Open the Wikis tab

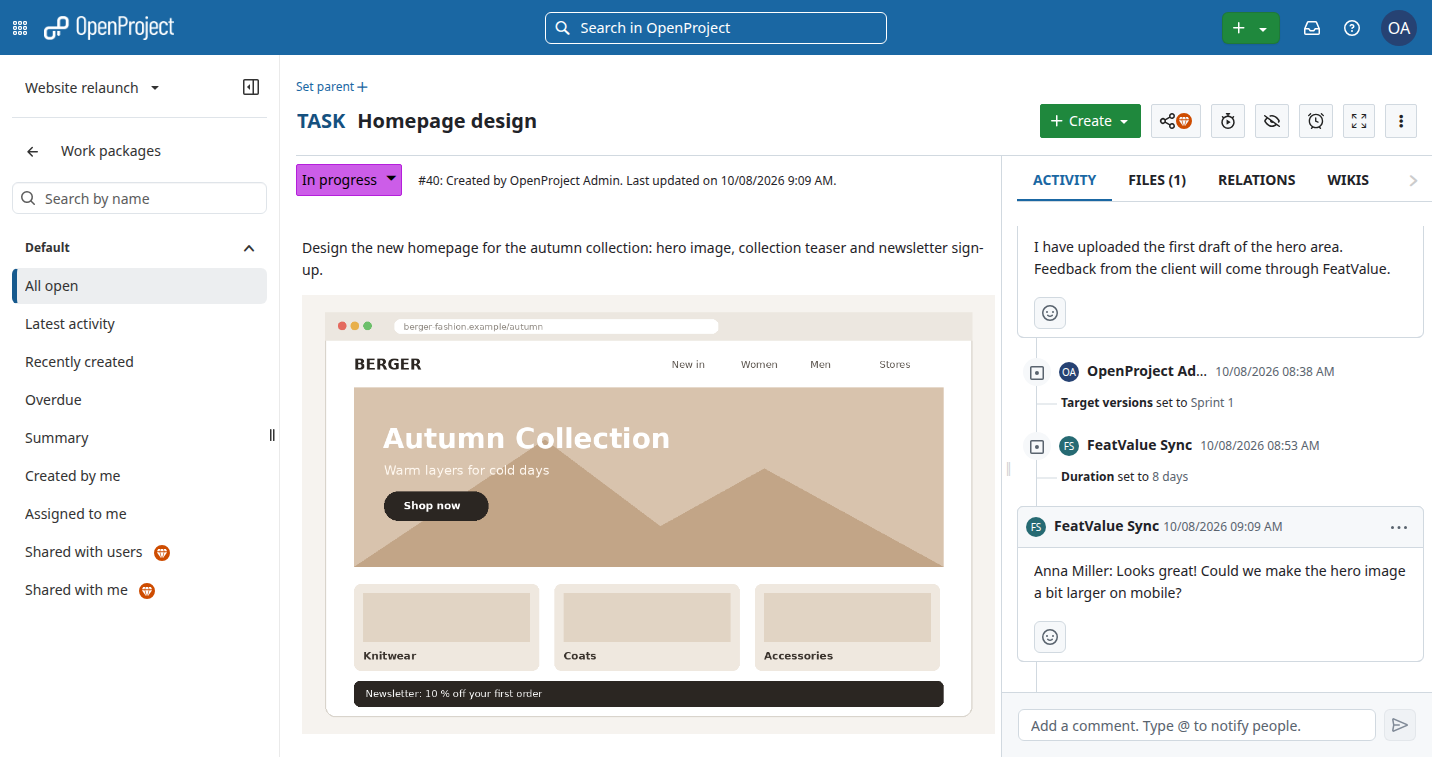(1348, 180)
